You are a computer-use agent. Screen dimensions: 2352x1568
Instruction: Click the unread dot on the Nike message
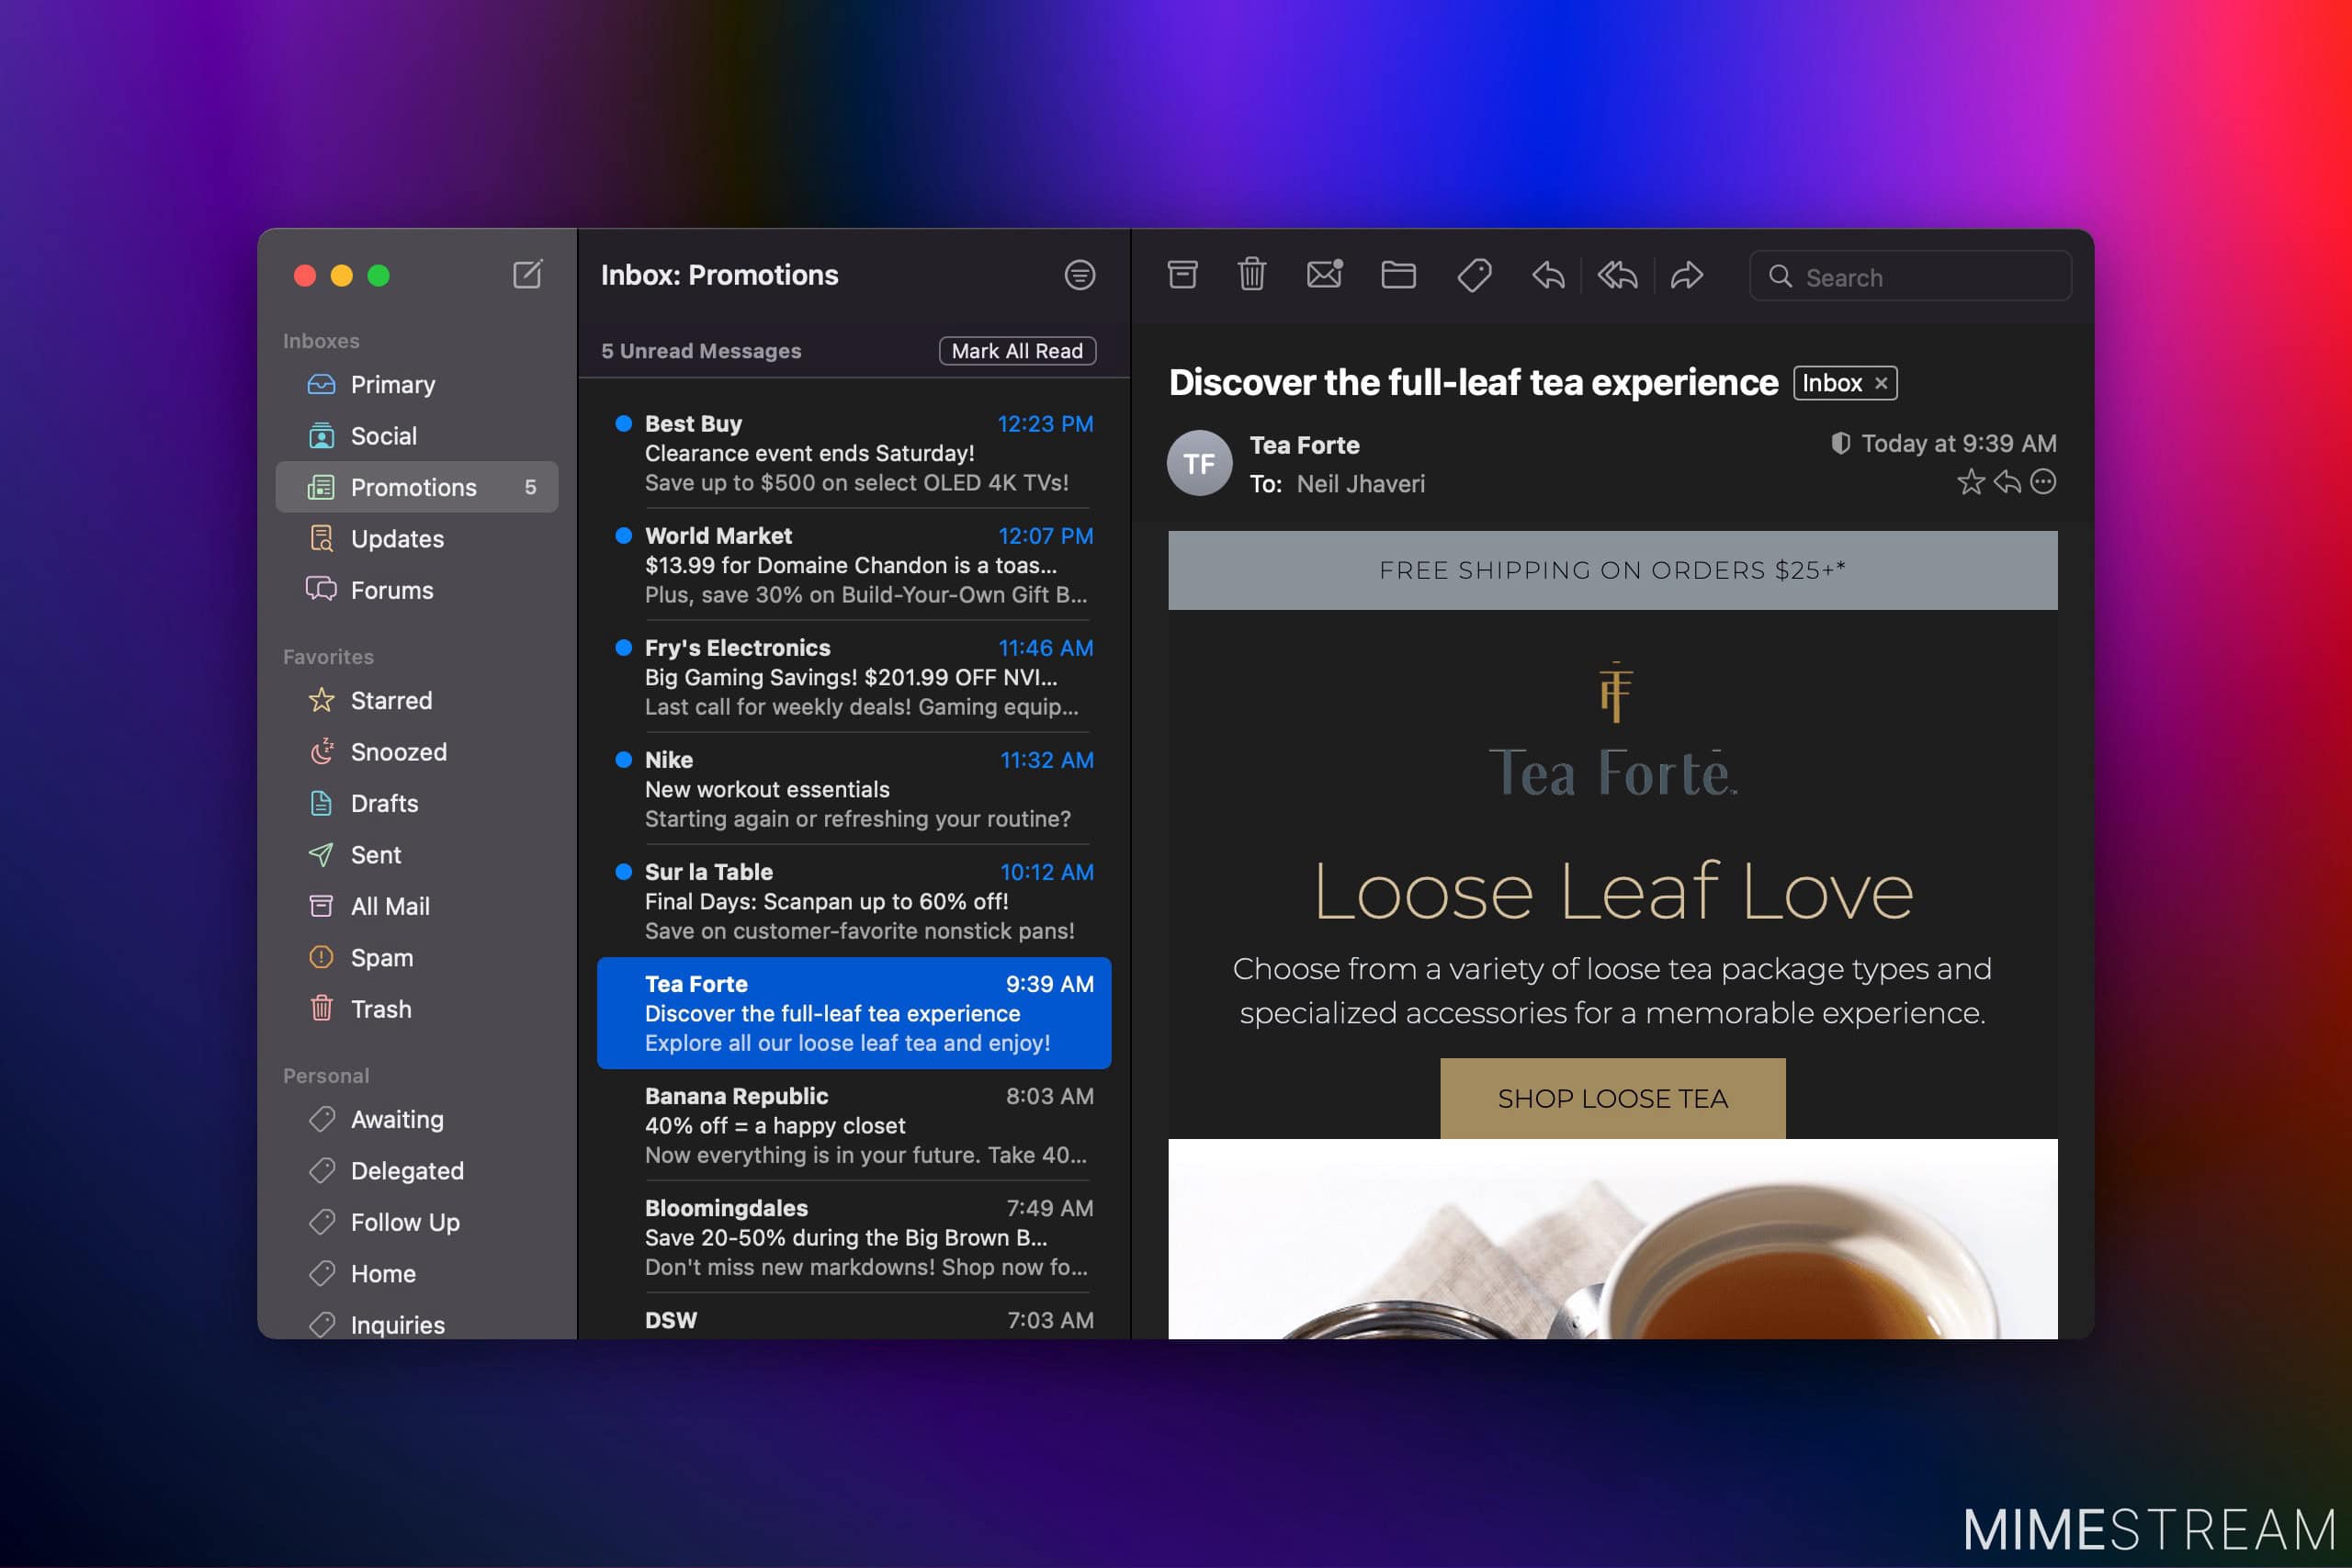tap(622, 760)
